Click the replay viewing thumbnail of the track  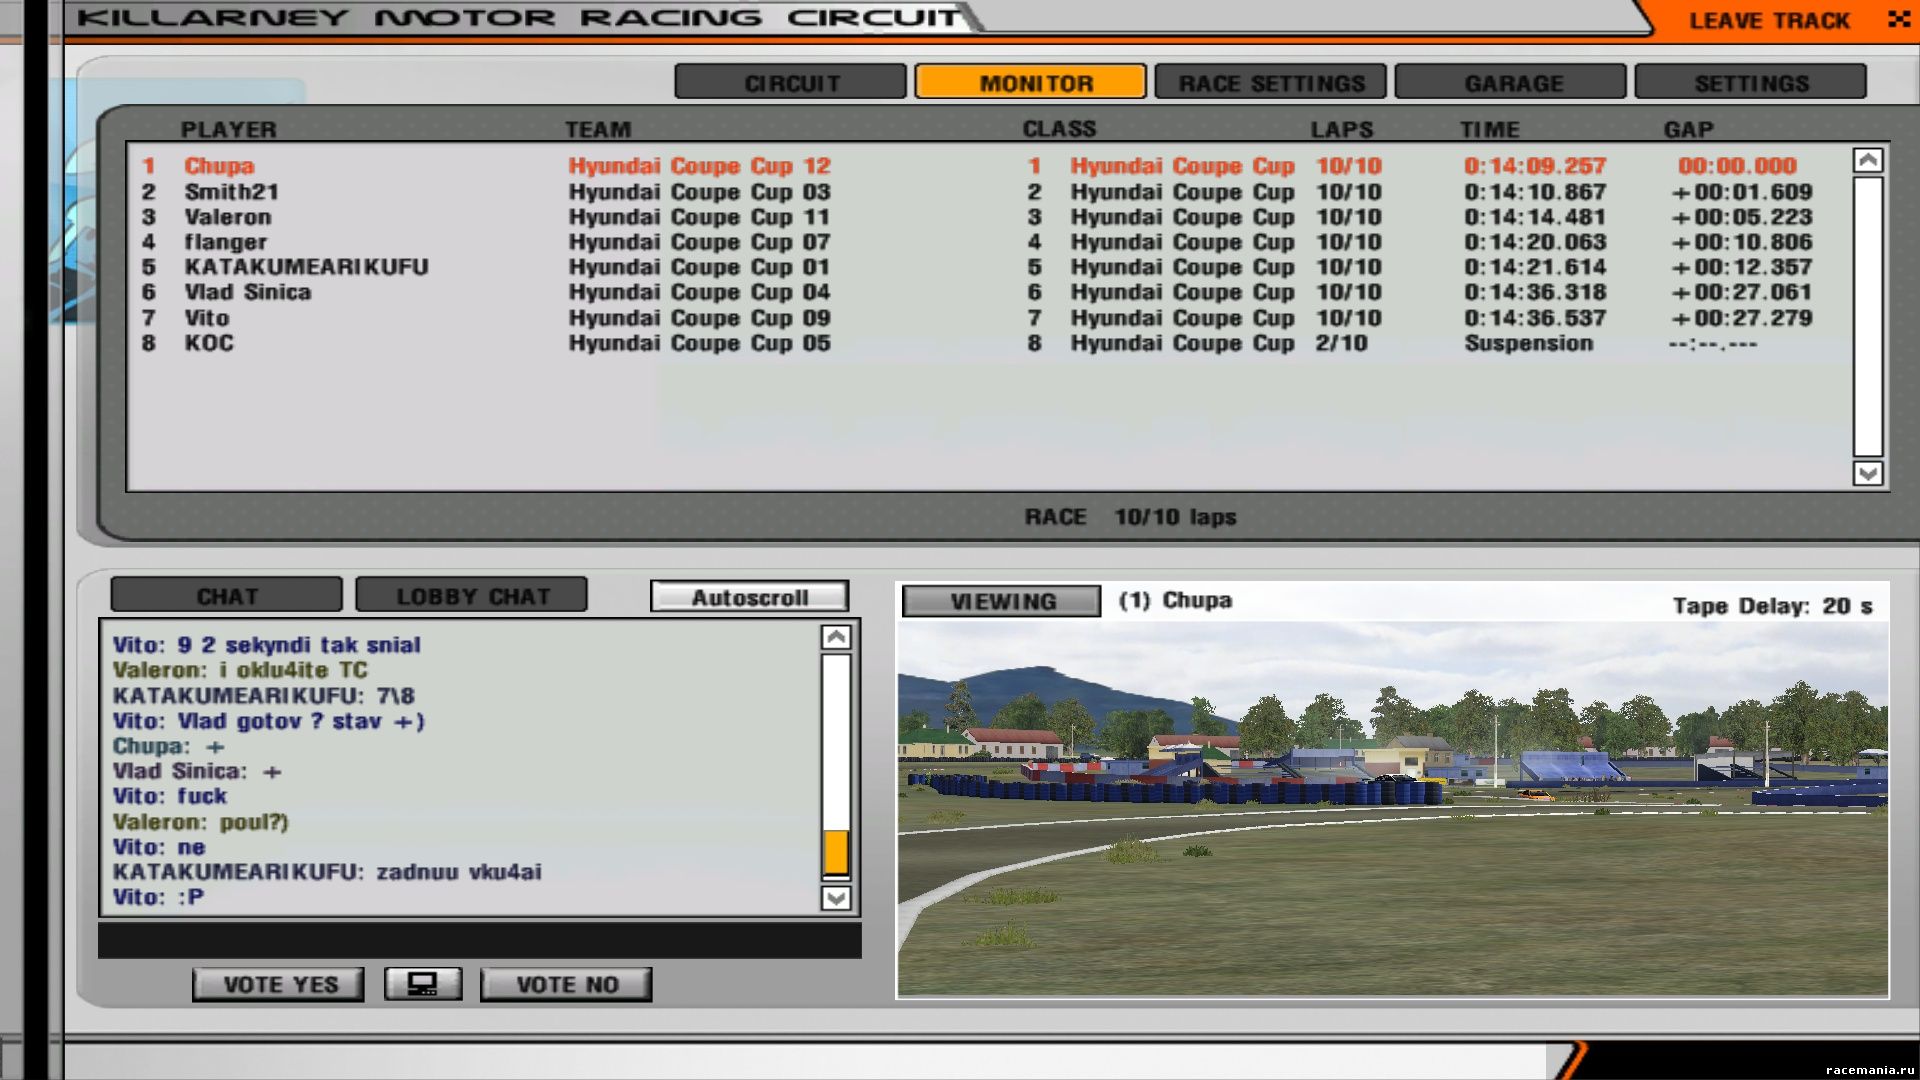(1393, 809)
